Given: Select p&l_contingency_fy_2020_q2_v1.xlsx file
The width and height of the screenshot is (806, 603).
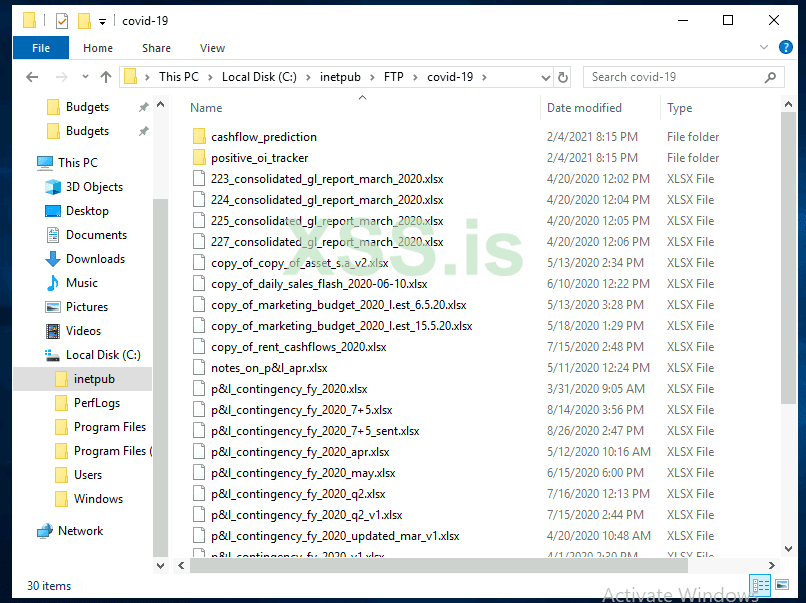Looking at the screenshot, I should click(306, 515).
